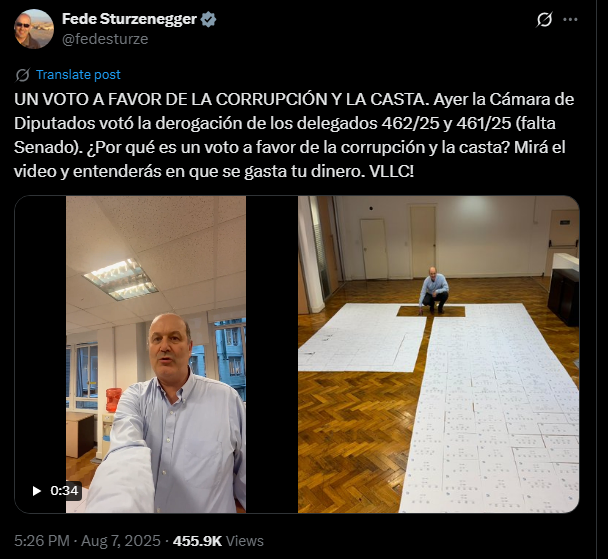The image size is (608, 559).
Task: Open the photo of papers on the floor
Action: click(x=439, y=354)
